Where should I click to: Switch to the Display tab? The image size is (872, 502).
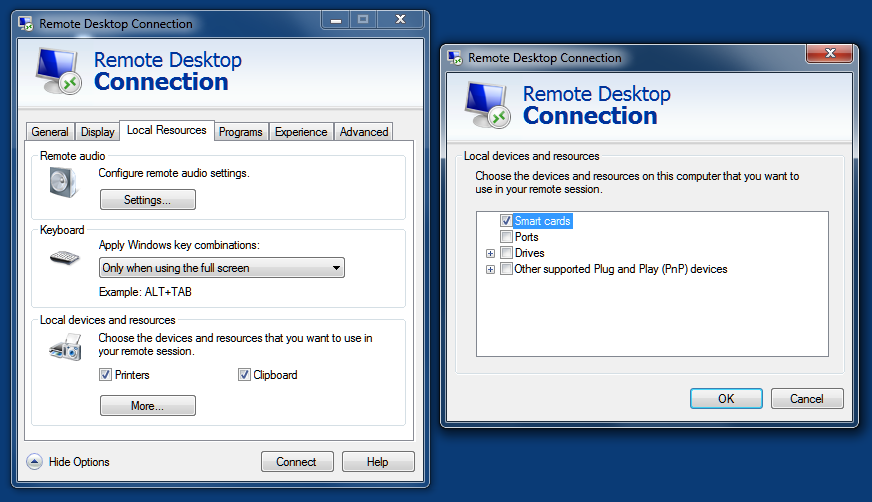97,132
